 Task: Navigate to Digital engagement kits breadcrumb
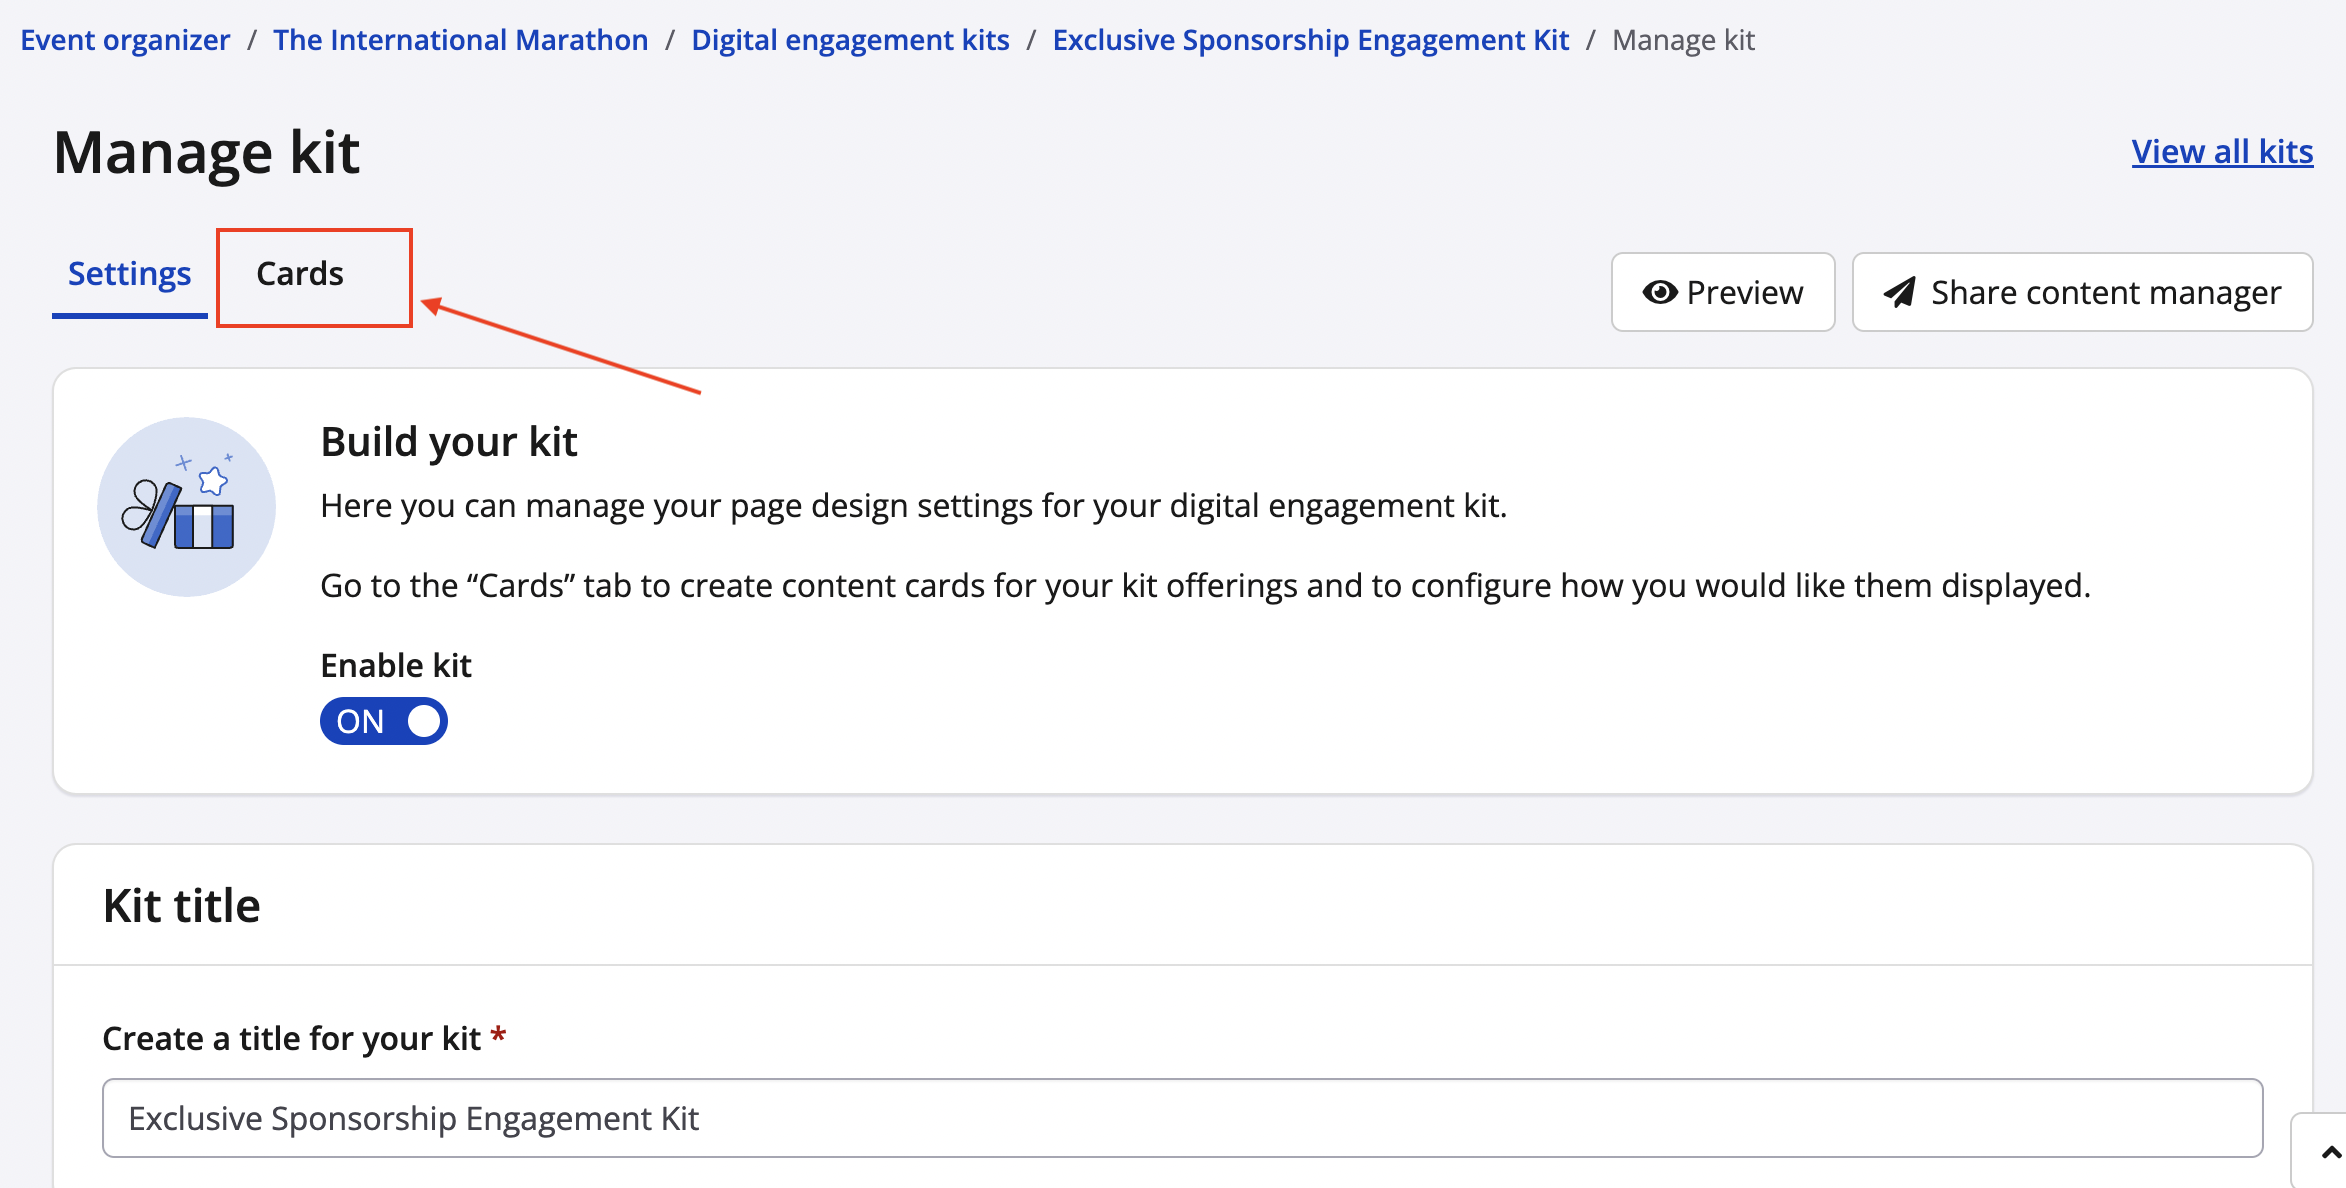click(850, 40)
